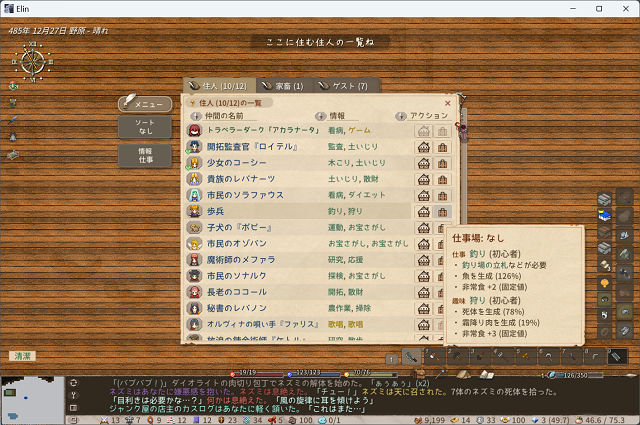Select resident 魔術師のメファラ
This screenshot has width=640, height=425.
click(x=298, y=260)
